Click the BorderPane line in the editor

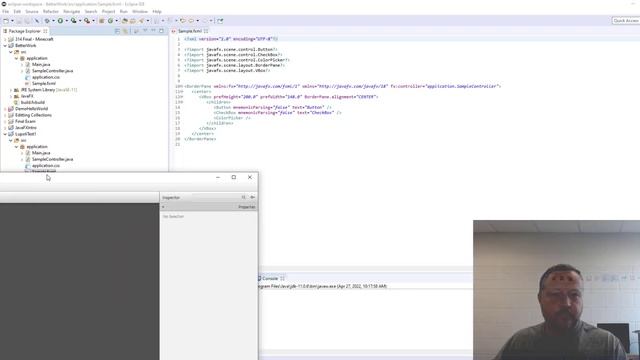click(x=342, y=87)
